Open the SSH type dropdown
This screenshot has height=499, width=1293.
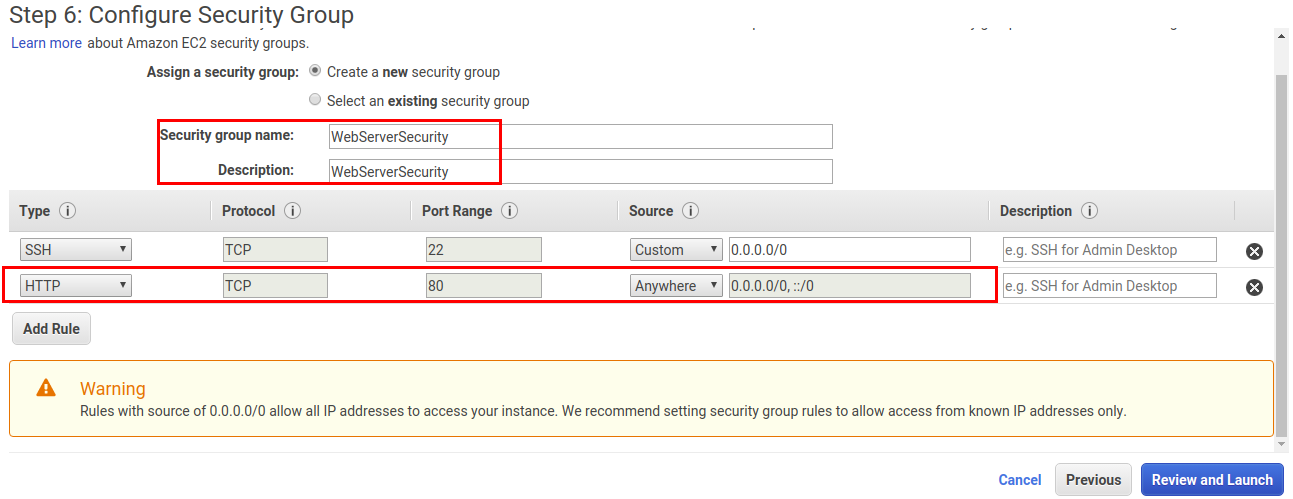point(76,250)
